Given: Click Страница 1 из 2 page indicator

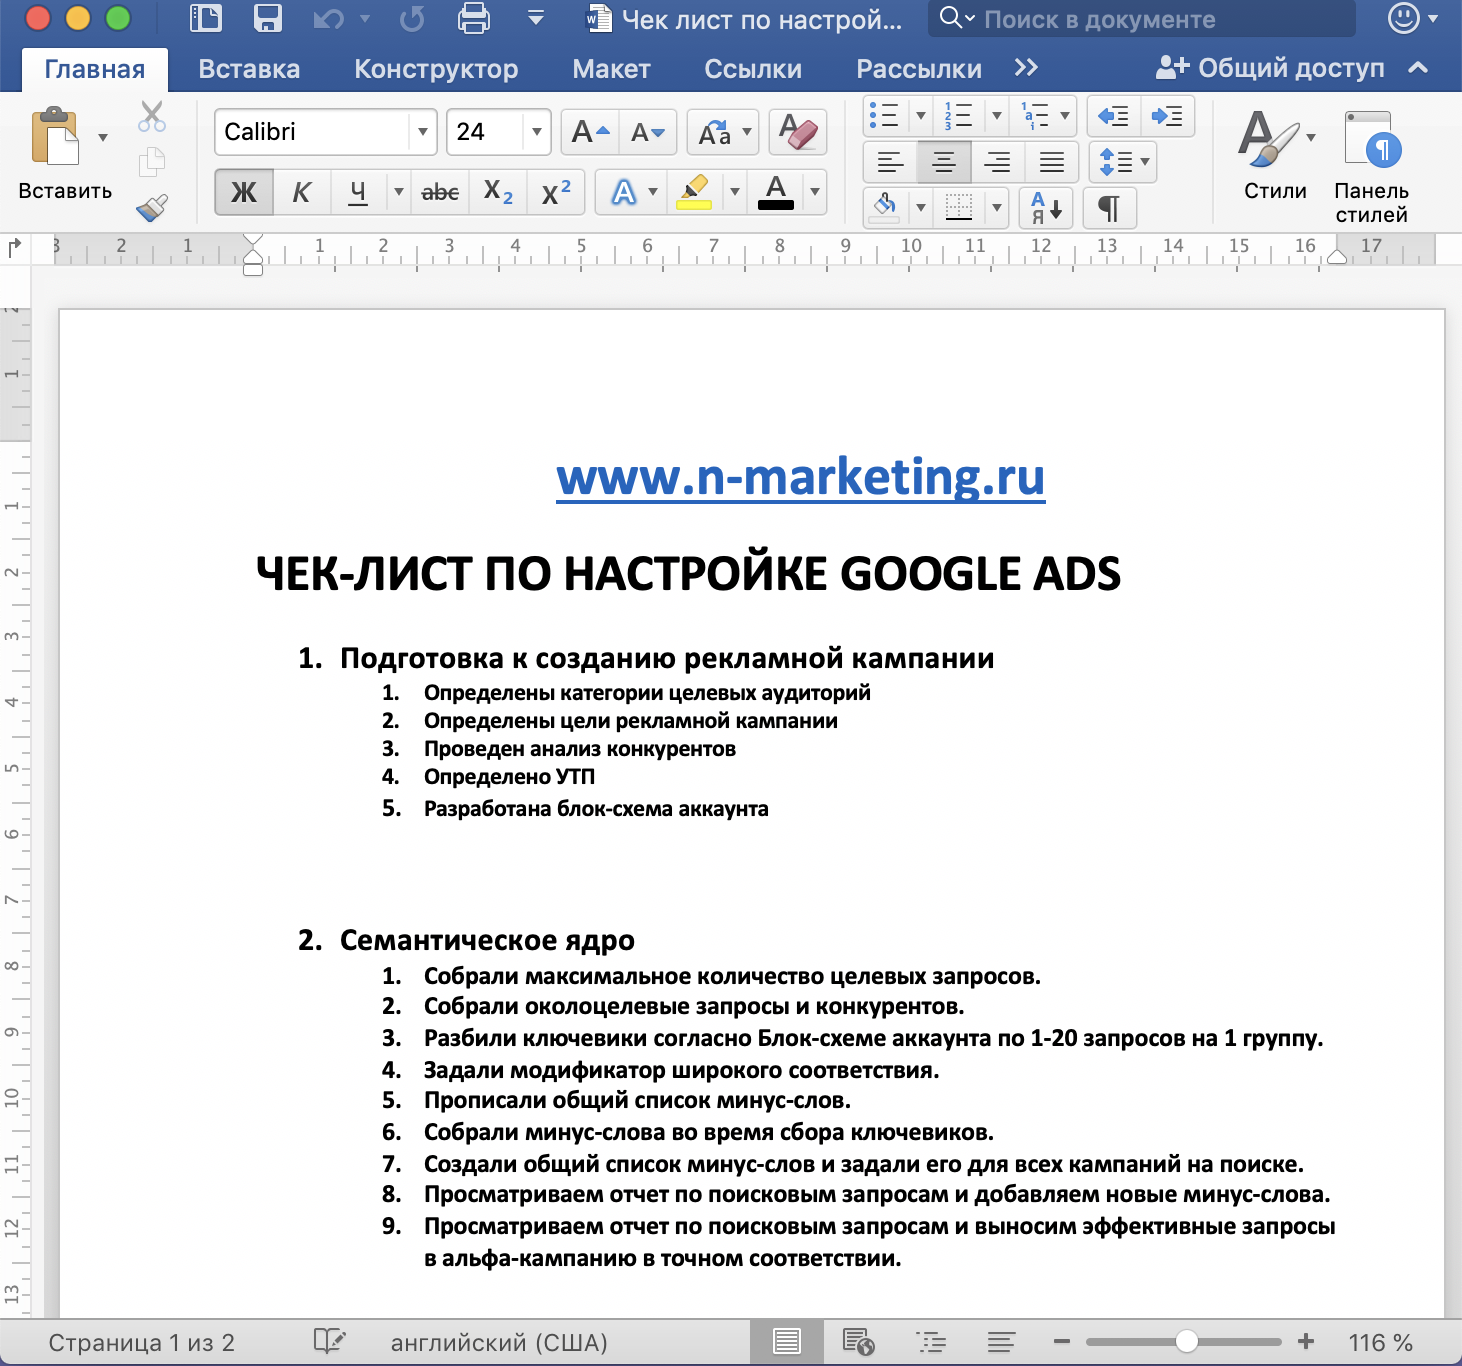Looking at the screenshot, I should point(141,1342).
